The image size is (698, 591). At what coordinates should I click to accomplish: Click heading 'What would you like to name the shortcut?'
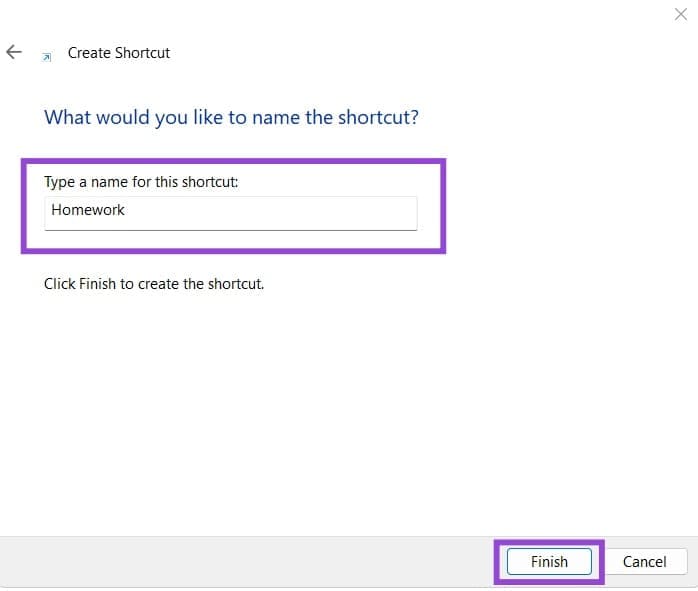231,117
